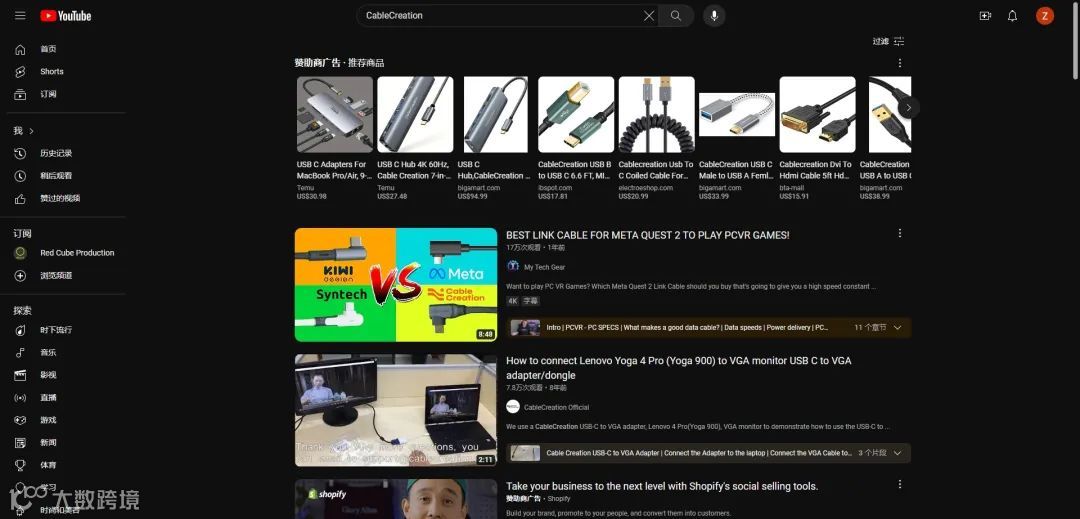
Task: Click the 字幕 subtitles badge
Action: point(530,301)
